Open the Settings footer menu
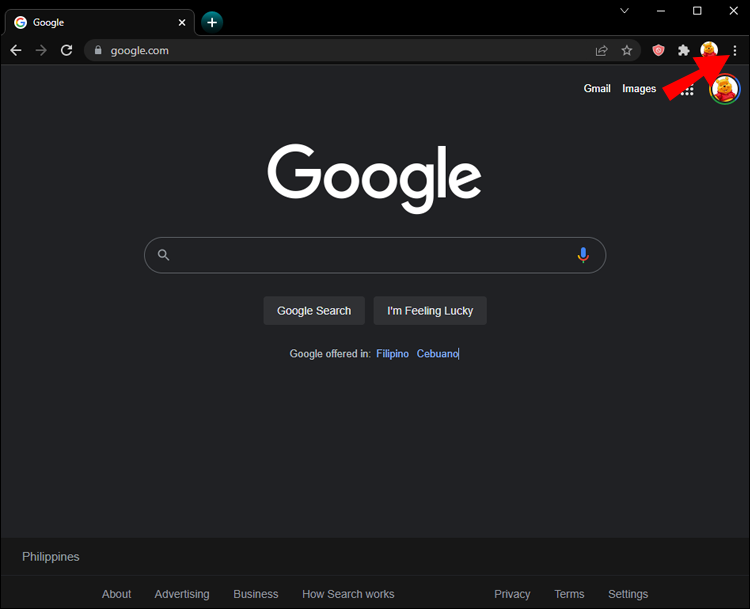 [x=628, y=594]
